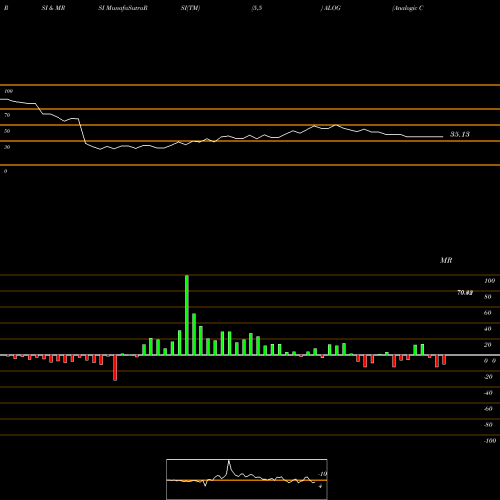The width and height of the screenshot is (500, 500).
Task: Click the '50' level label on RSI chart
Action: [7, 131]
